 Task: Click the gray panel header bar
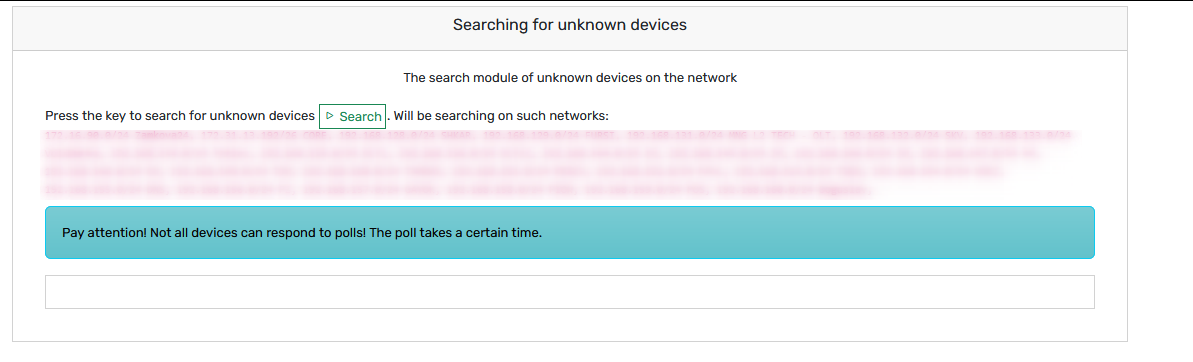click(x=570, y=28)
